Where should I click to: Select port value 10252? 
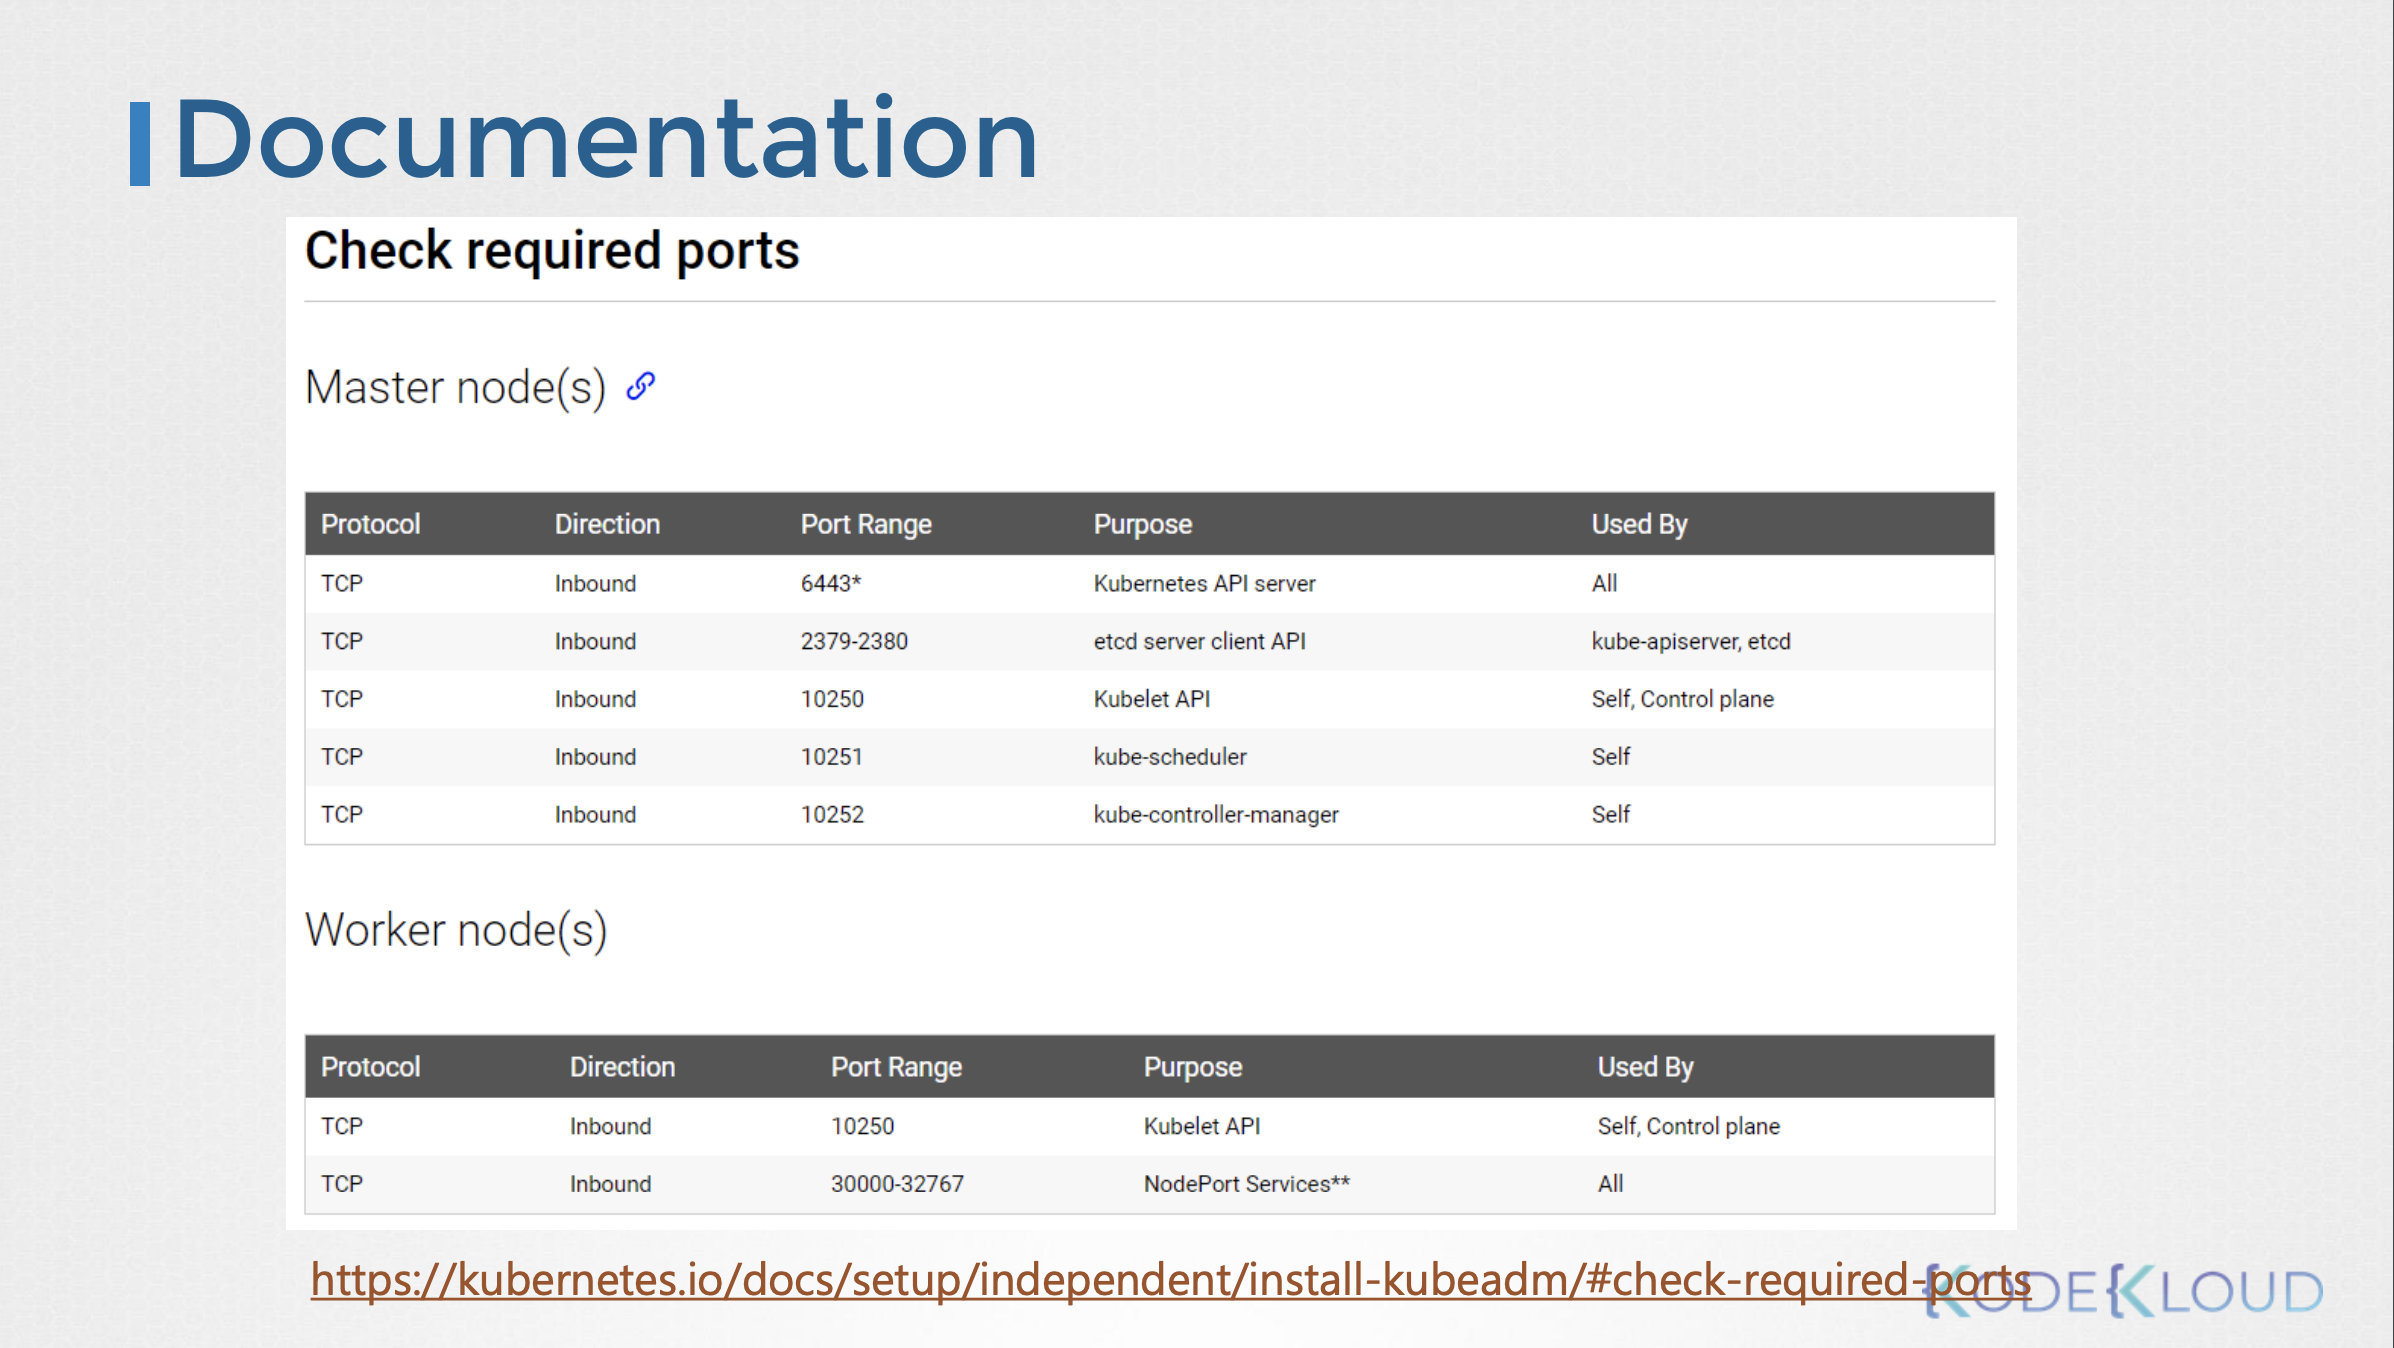coord(832,815)
